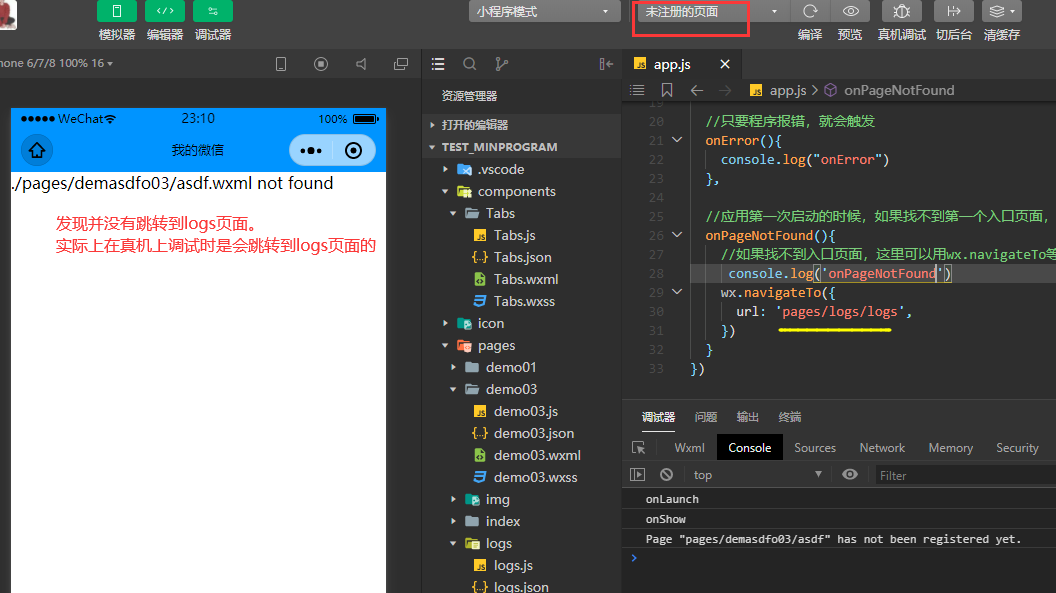Click the circle close button in simulator capsule
This screenshot has width=1056, height=593.
pyautogui.click(x=354, y=150)
